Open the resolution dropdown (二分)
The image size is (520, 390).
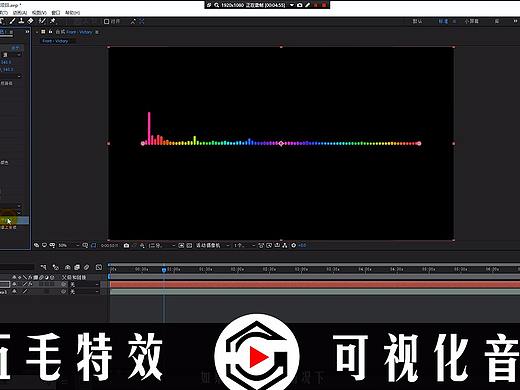(x=162, y=245)
